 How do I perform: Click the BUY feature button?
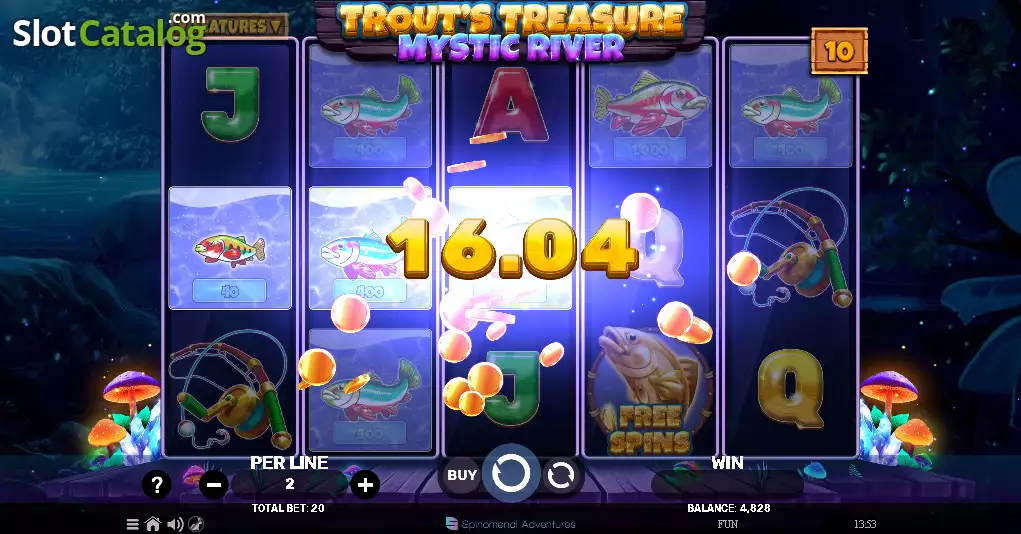[x=462, y=475]
